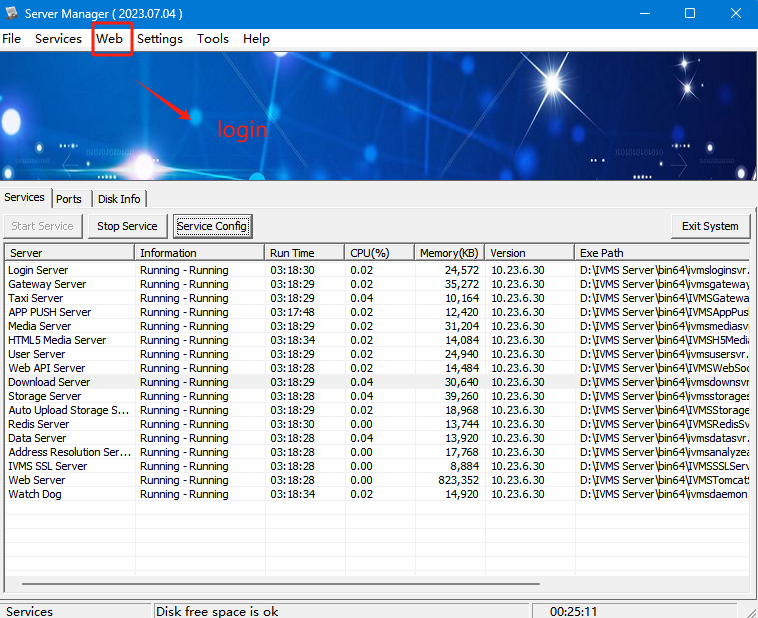
Task: Open the Web menu
Action: coord(110,39)
